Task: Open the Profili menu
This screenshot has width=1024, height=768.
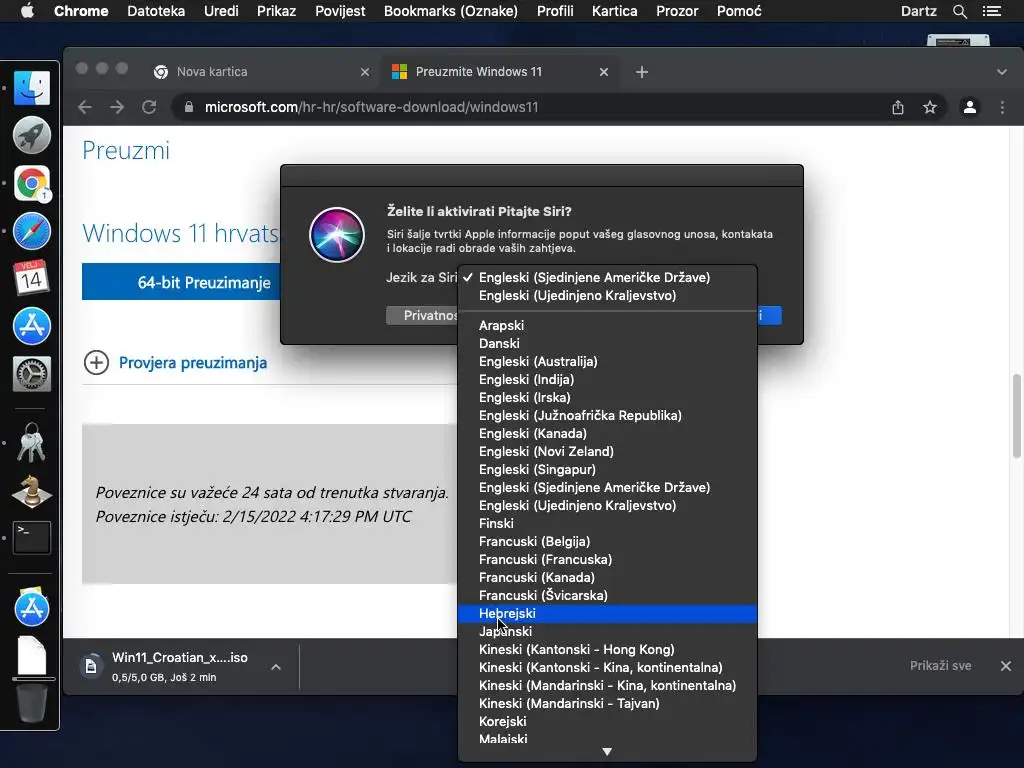Action: 554,11
